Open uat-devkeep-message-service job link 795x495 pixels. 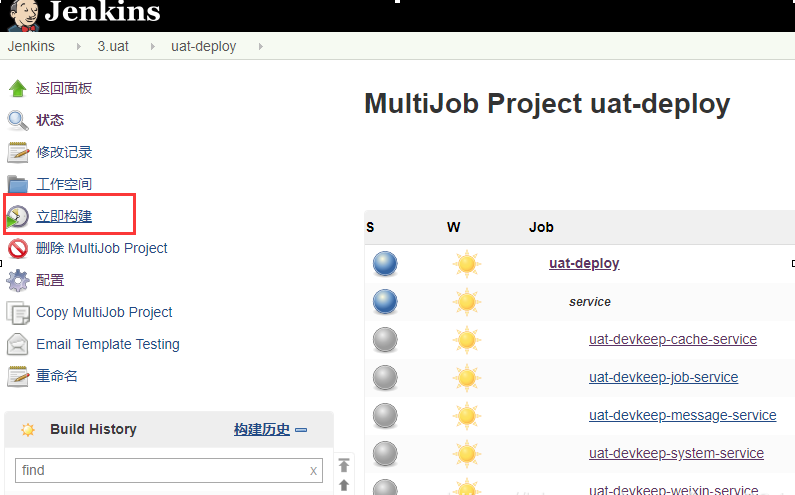pyautogui.click(x=682, y=415)
